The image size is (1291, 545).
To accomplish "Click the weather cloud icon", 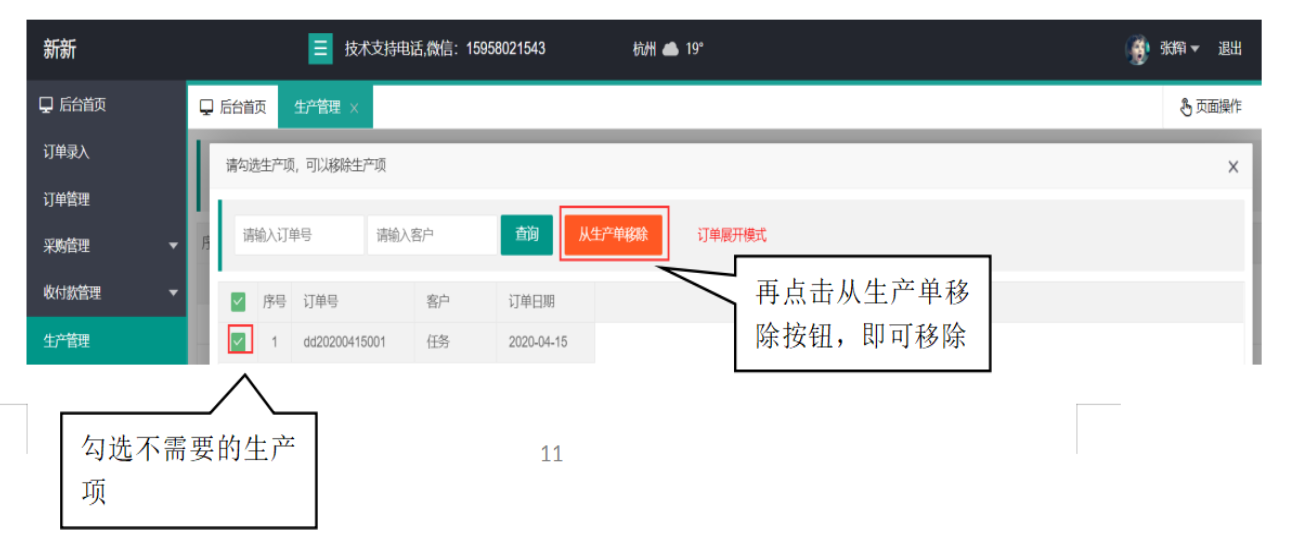I will (x=670, y=49).
